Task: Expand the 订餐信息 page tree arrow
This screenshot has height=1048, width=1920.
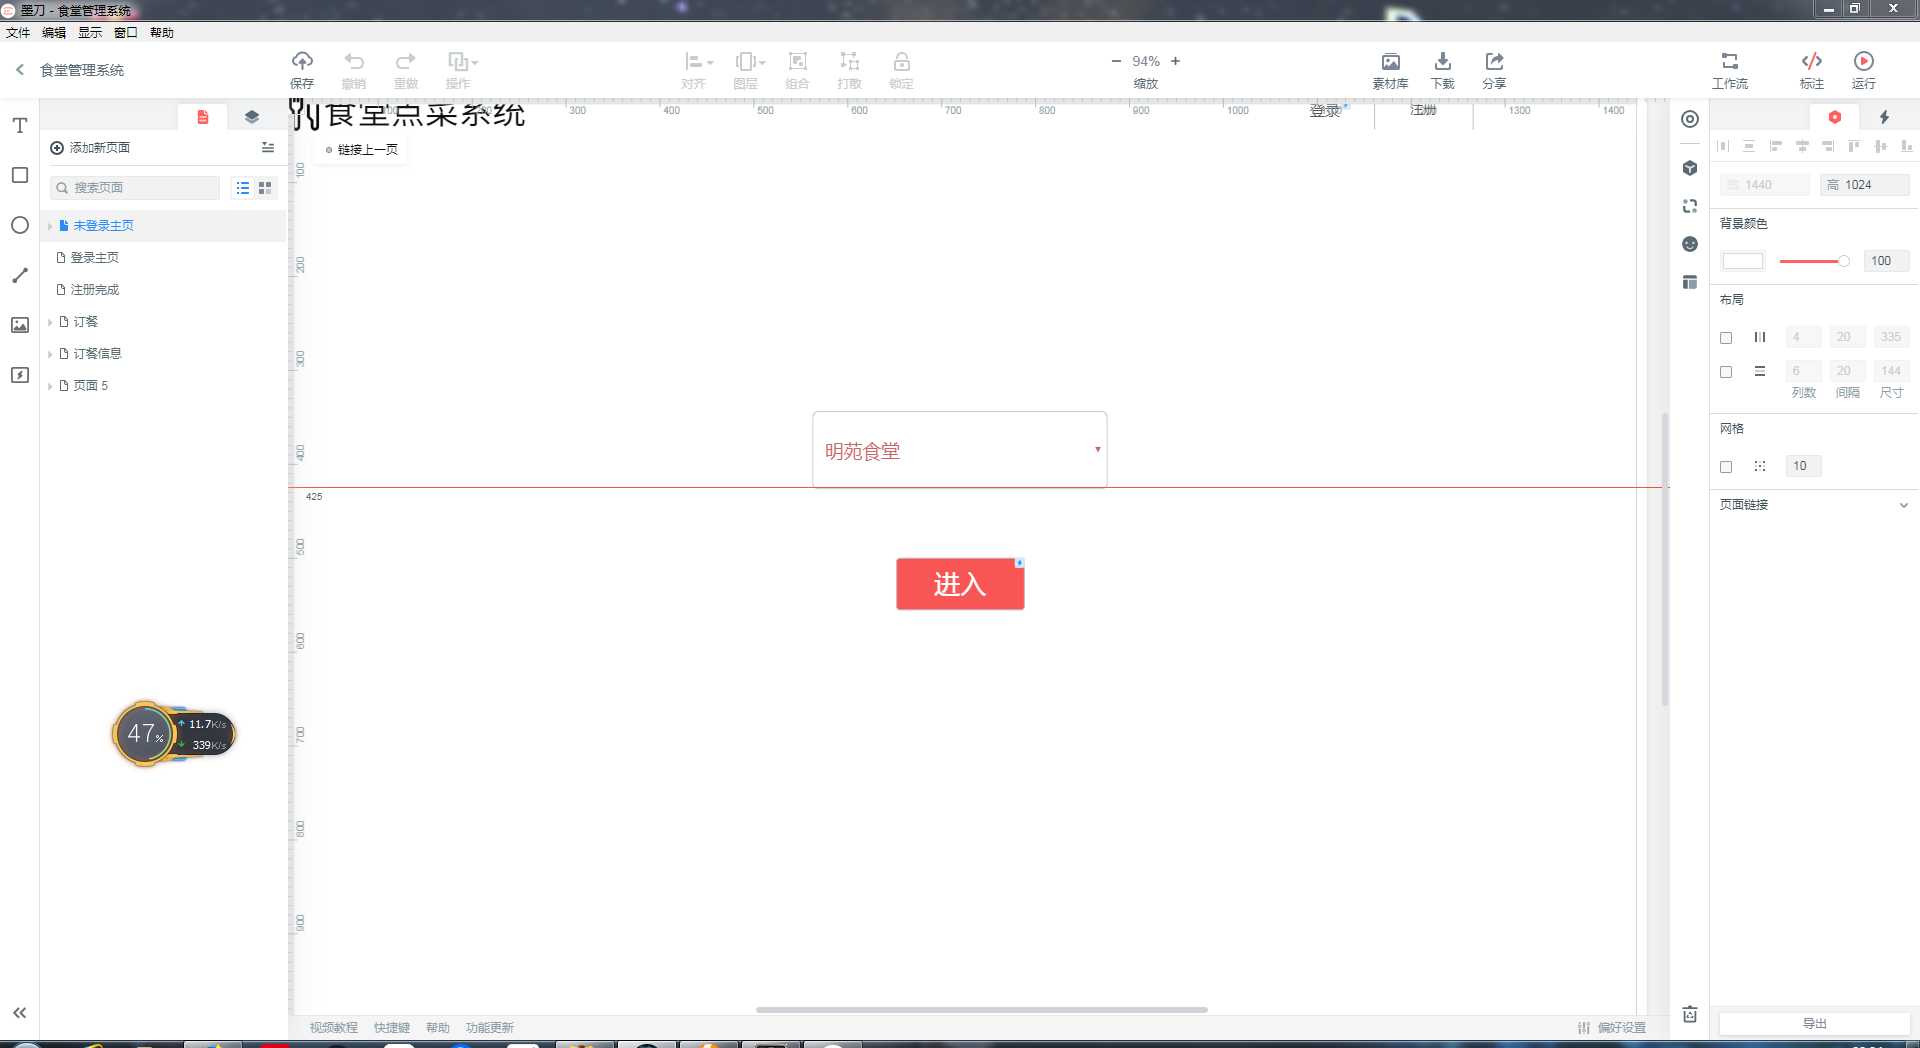Action: click(x=50, y=354)
